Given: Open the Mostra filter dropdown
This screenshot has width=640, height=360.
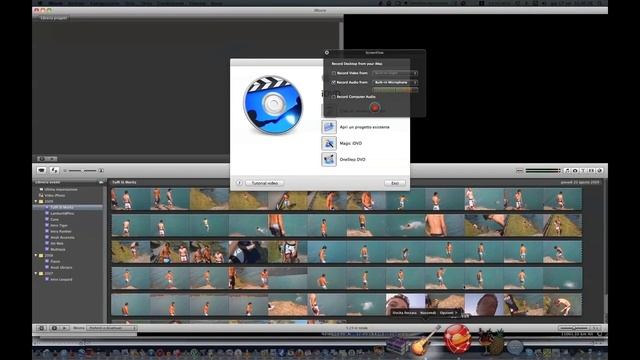Looking at the screenshot, I should point(112,328).
